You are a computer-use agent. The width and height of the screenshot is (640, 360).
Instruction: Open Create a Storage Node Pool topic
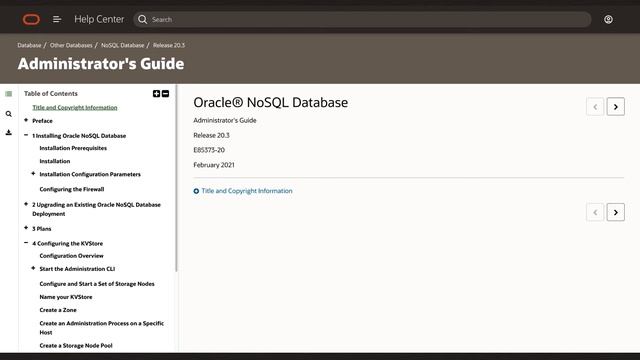pyautogui.click(x=76, y=346)
